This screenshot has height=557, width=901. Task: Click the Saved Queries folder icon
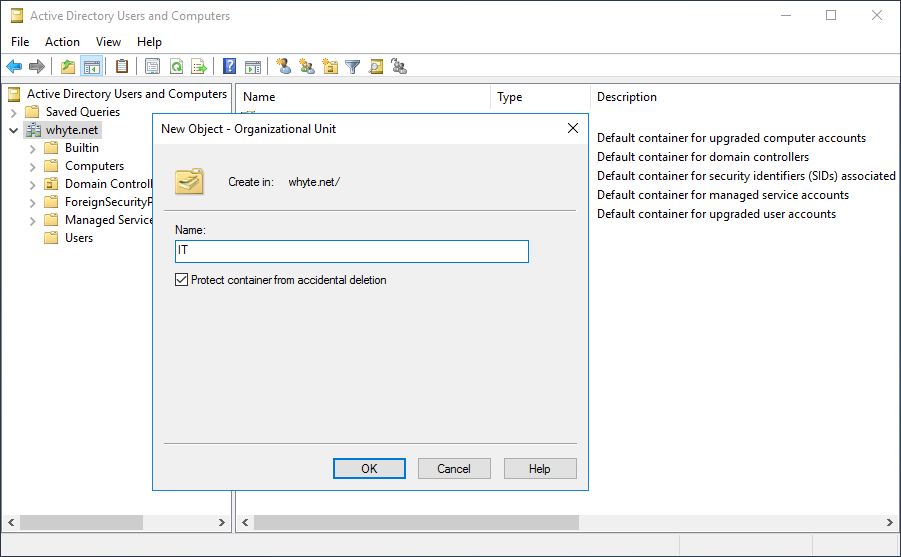pyautogui.click(x=32, y=112)
